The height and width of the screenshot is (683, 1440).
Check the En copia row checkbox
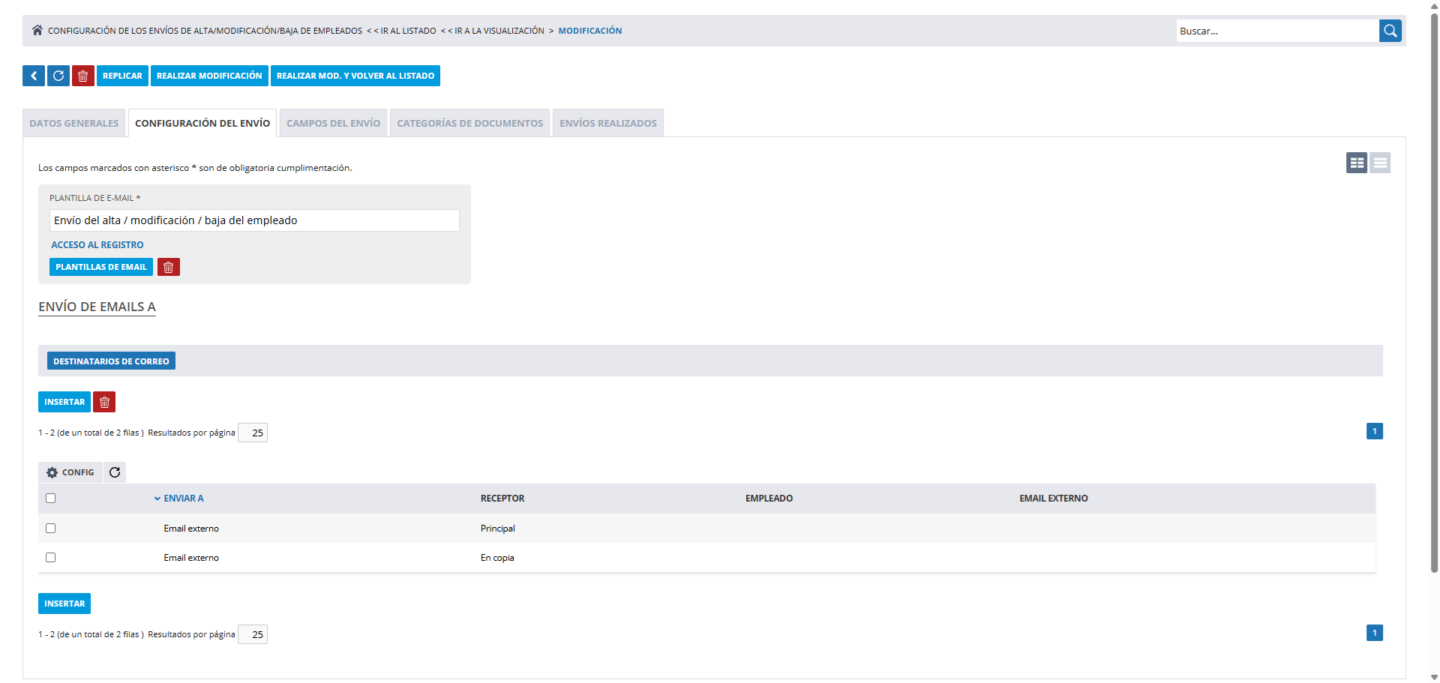click(x=51, y=558)
